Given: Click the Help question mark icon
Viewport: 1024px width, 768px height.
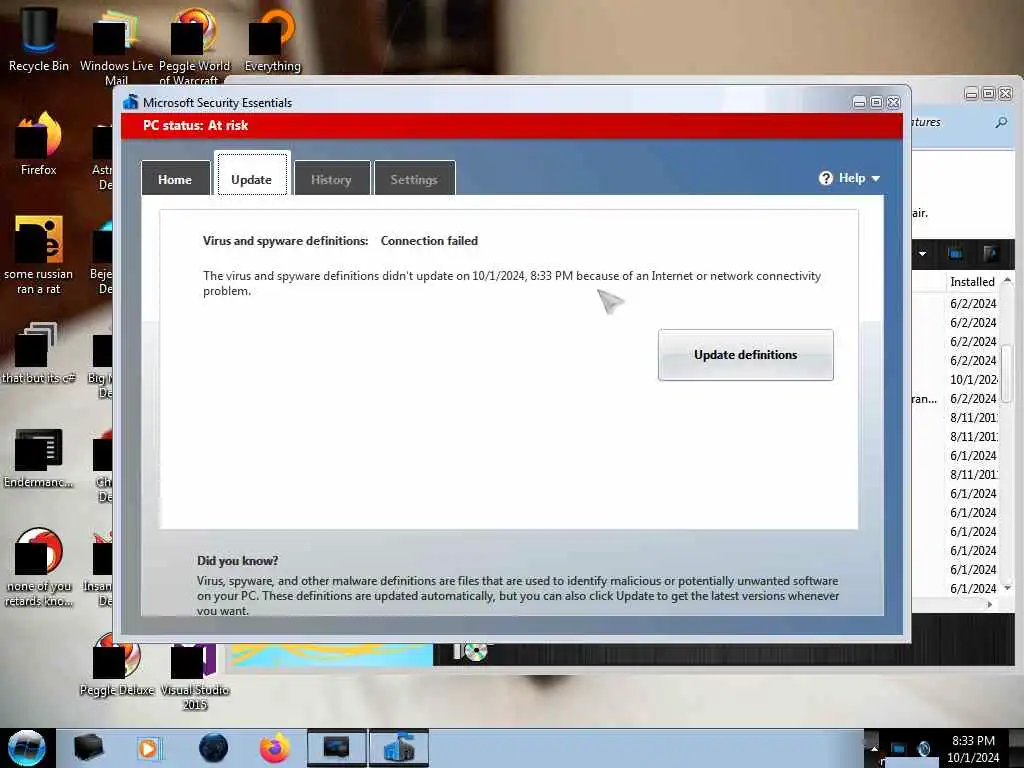Looking at the screenshot, I should (x=825, y=178).
